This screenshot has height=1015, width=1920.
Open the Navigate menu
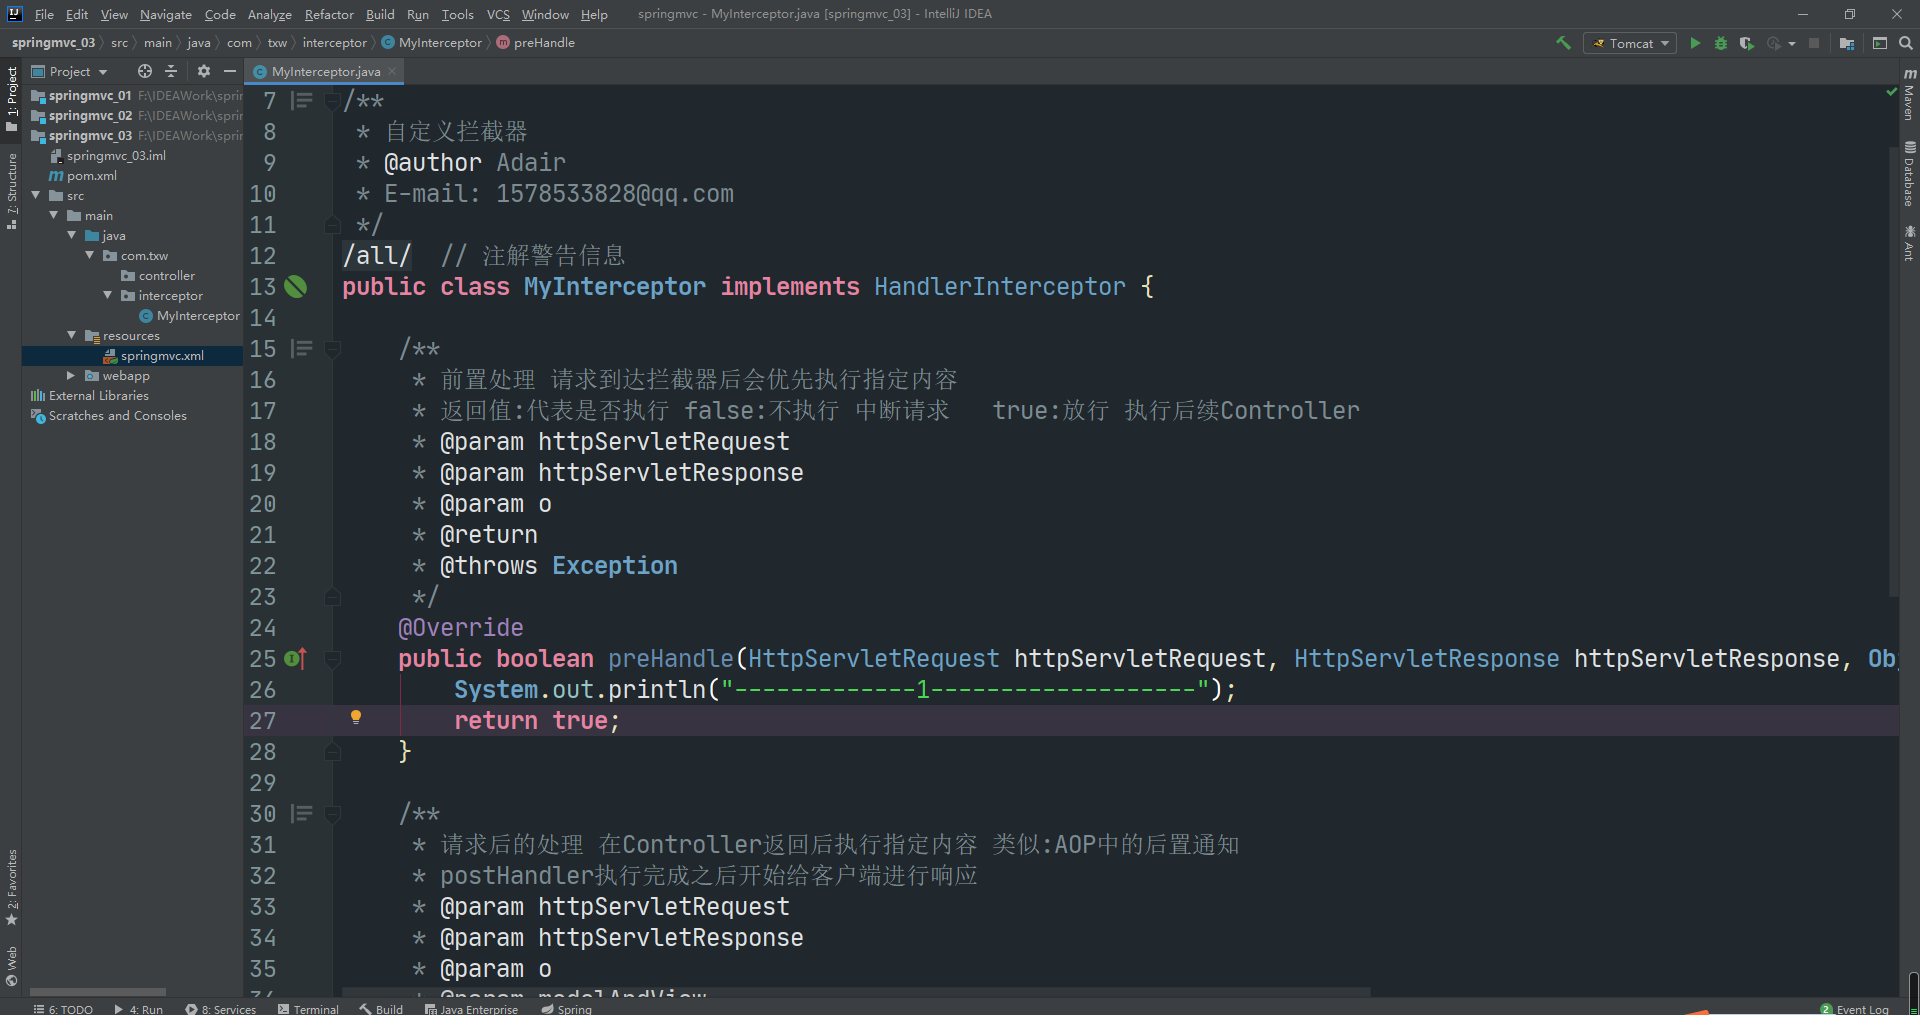pyautogui.click(x=166, y=14)
